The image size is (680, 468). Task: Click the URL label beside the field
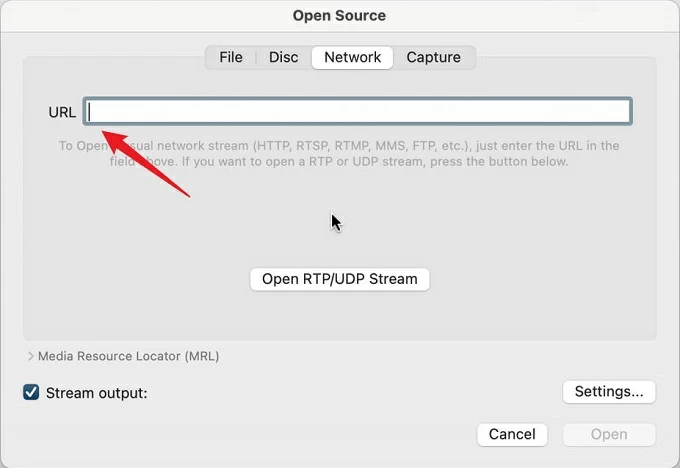click(62, 112)
